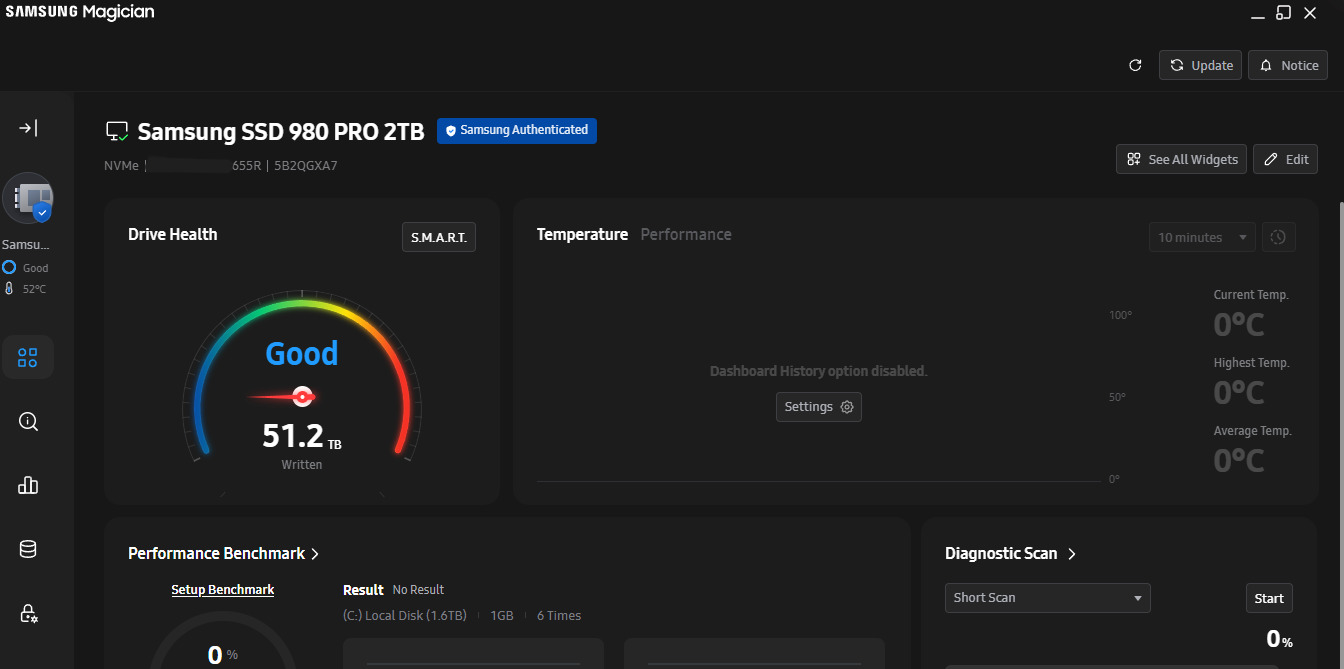Open dashboard history Settings button
The height and width of the screenshot is (669, 1344).
[818, 407]
